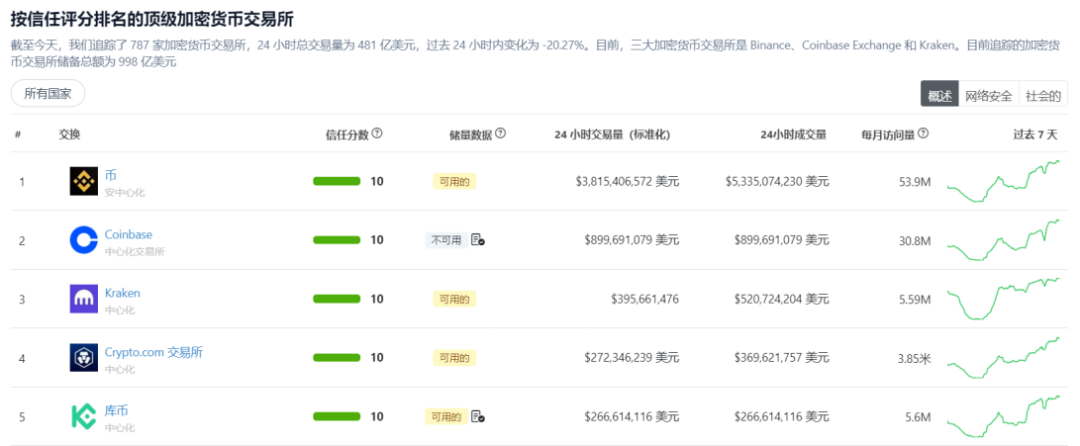This screenshot has height=446, width=1080.
Task: Click the Binance exchange logo icon
Action: (84, 181)
